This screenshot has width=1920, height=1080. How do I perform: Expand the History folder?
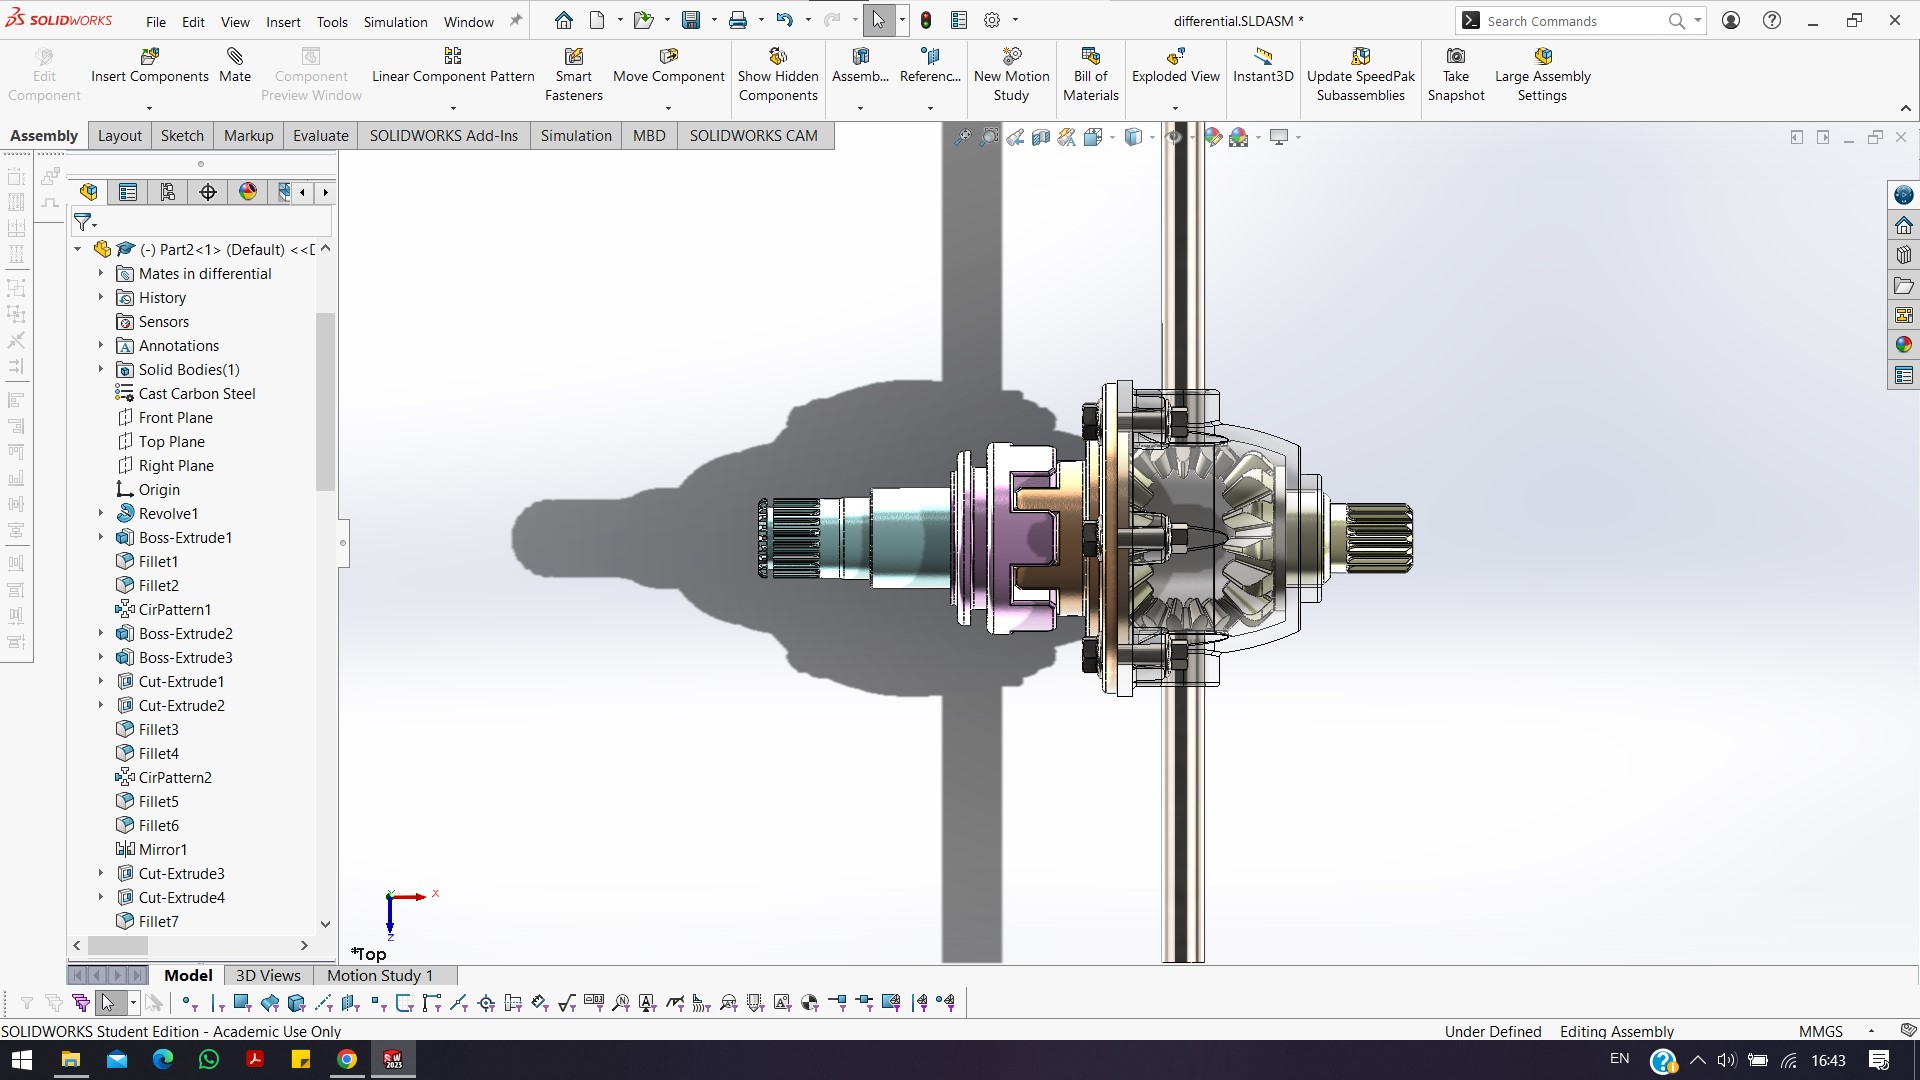click(100, 297)
